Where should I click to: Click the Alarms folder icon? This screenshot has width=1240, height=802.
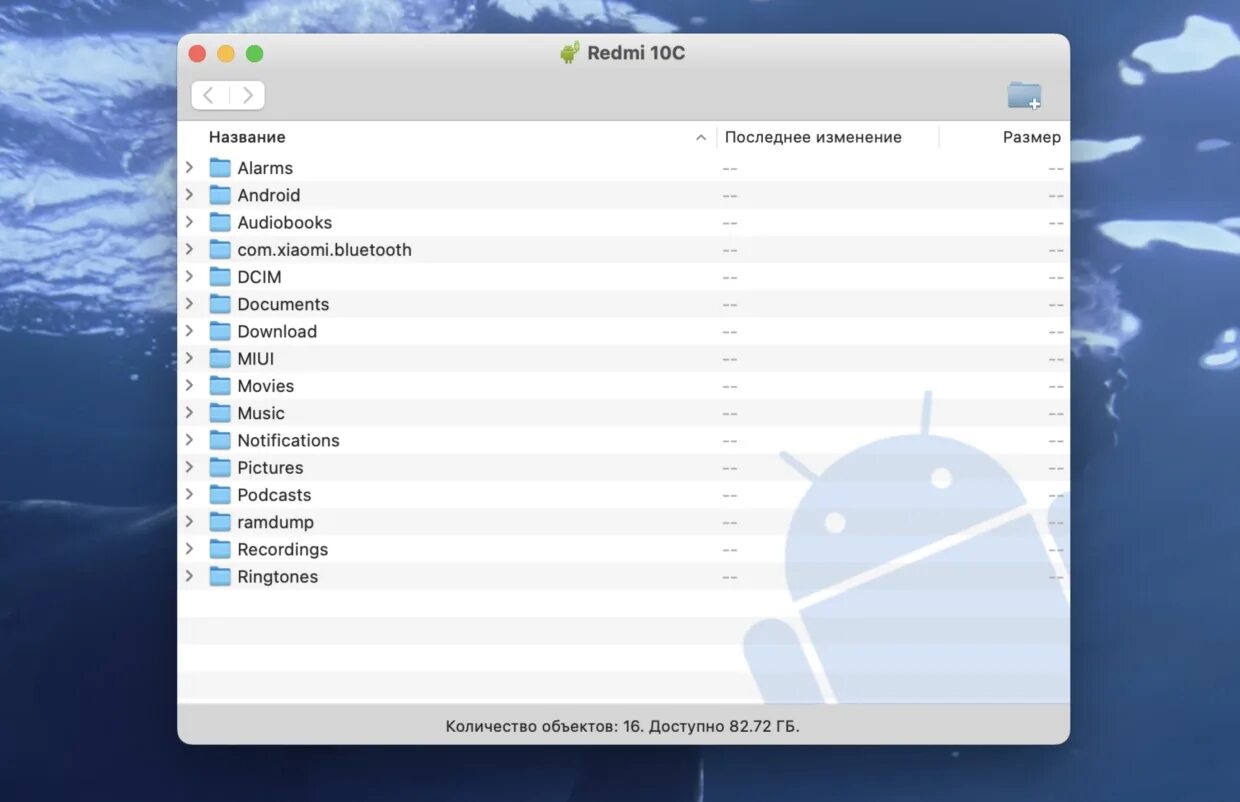click(220, 168)
